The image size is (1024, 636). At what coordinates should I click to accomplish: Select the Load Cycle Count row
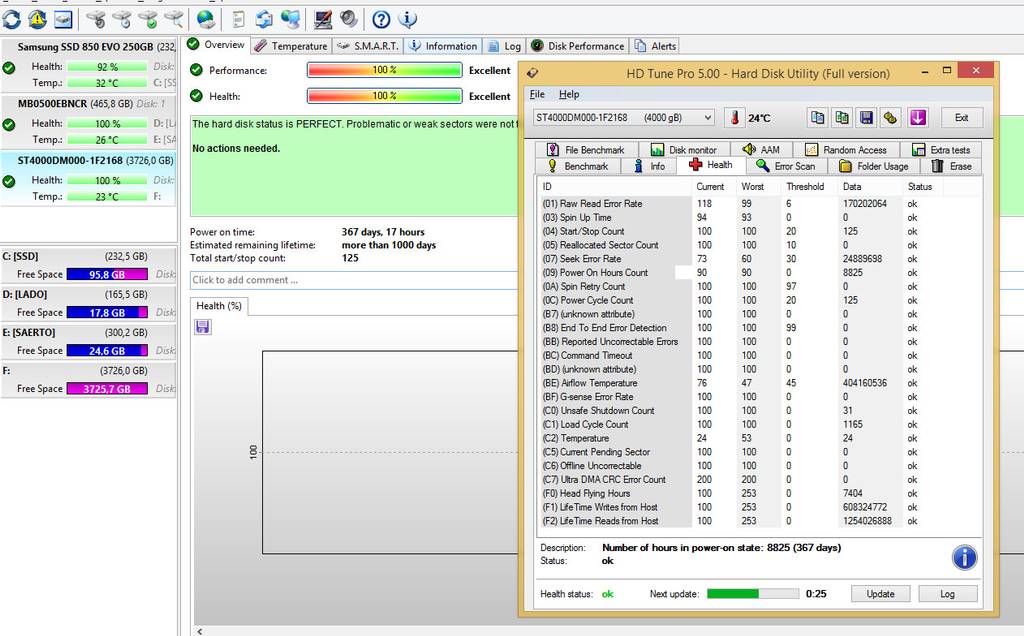[758, 424]
